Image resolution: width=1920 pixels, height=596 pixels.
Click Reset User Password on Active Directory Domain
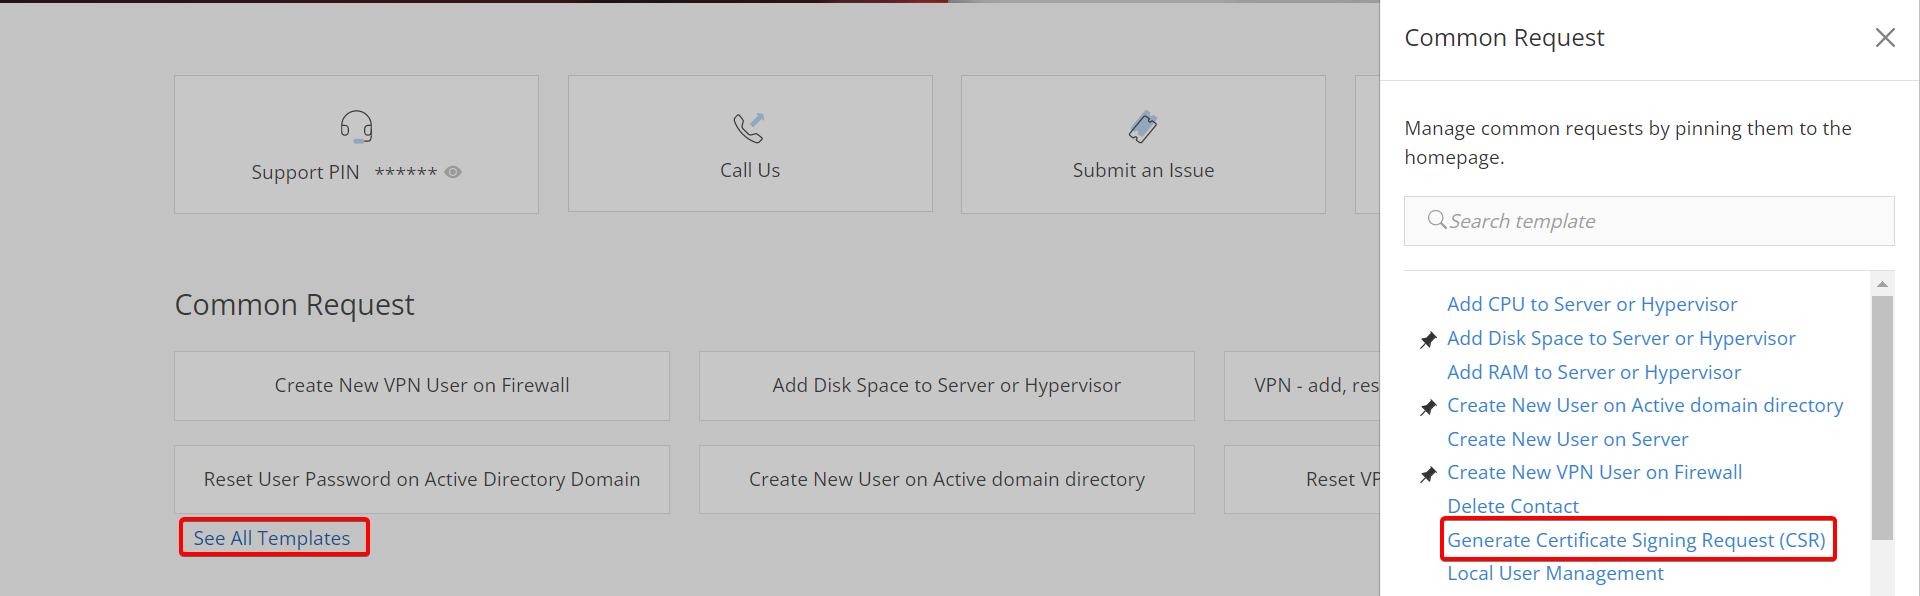422,480
